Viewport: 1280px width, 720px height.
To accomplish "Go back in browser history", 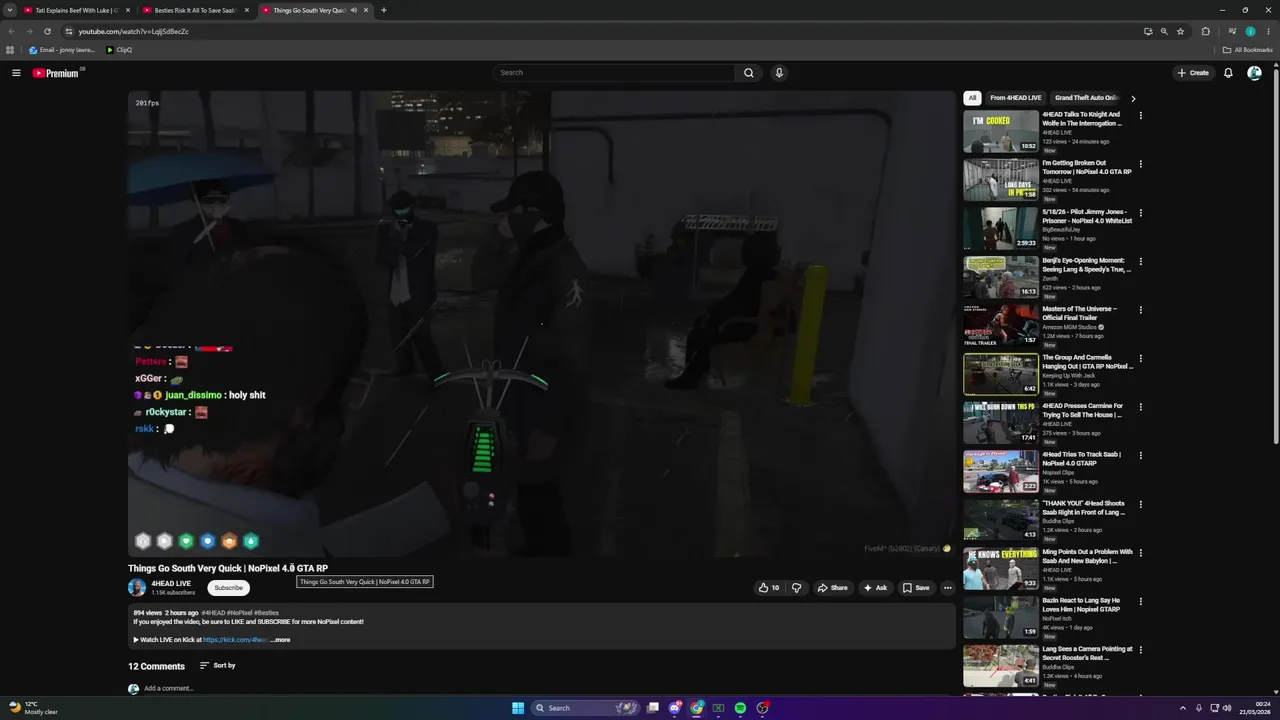I will pos(11,31).
